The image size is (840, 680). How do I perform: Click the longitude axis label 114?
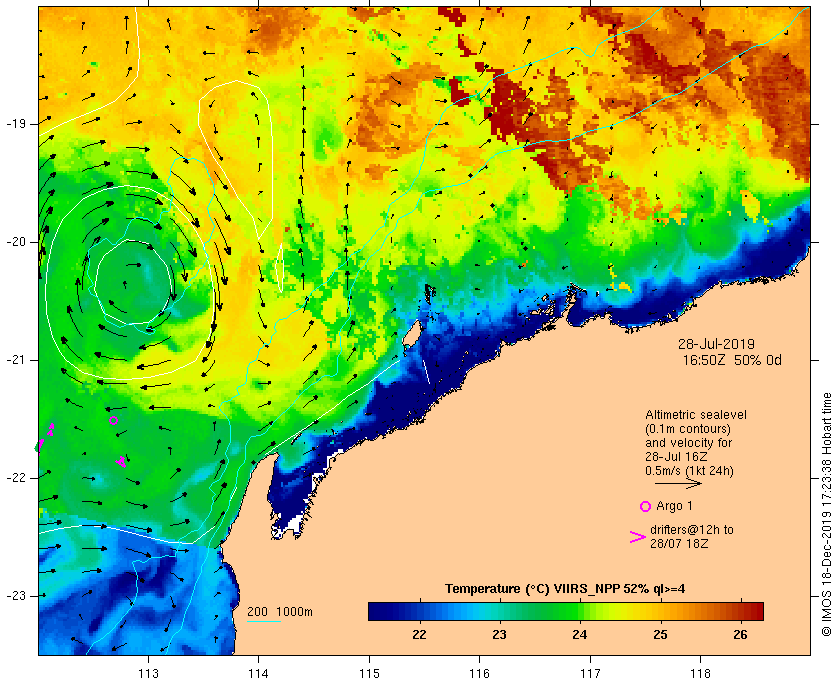tap(259, 673)
